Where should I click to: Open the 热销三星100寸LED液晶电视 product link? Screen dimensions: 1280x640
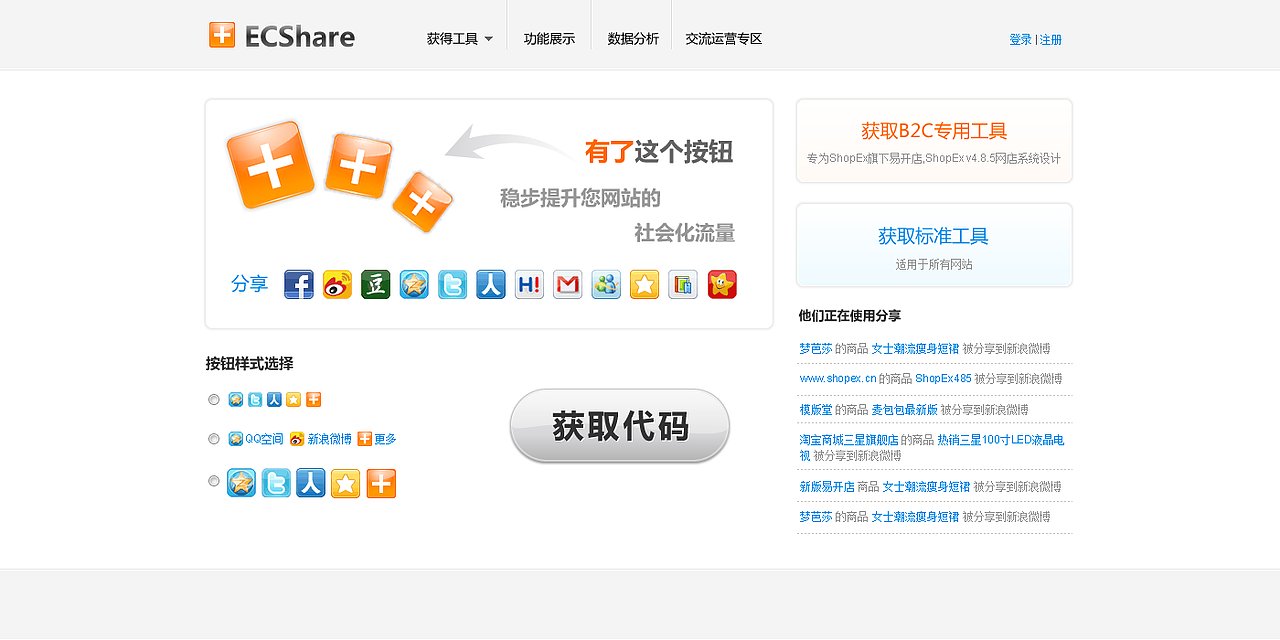pyautogui.click(x=931, y=448)
